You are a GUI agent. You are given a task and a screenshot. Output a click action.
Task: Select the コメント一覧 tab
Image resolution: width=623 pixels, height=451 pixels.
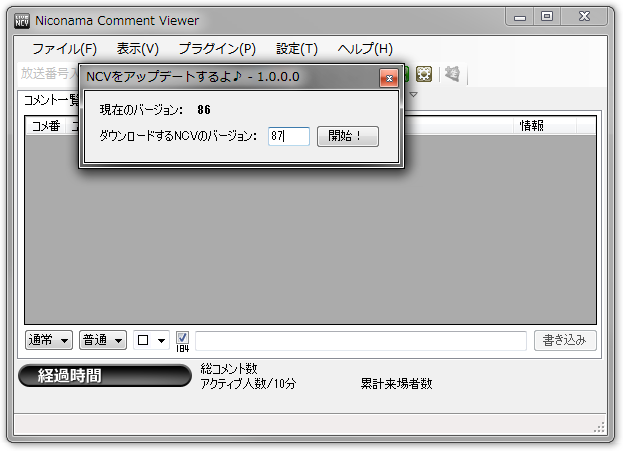[x=51, y=100]
